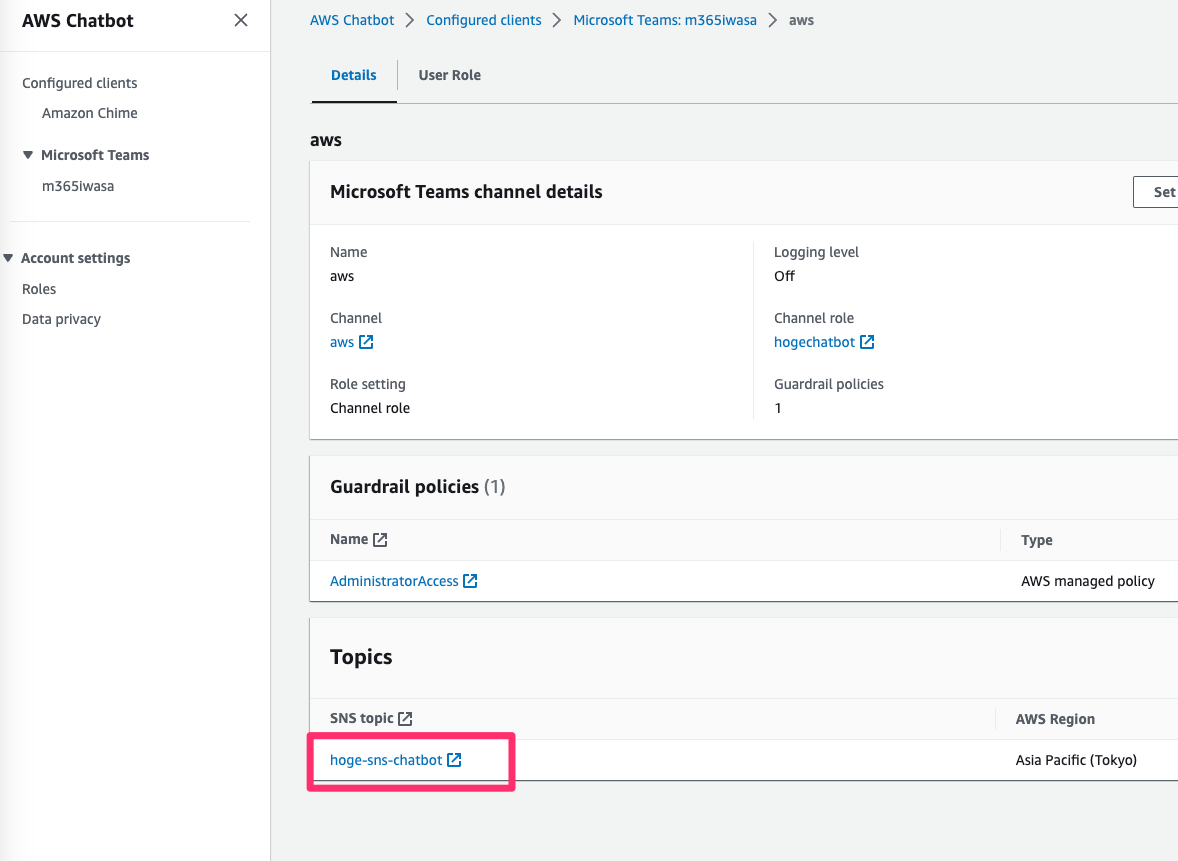
Task: Open external link icon beside hogechatbot role
Action: point(867,342)
